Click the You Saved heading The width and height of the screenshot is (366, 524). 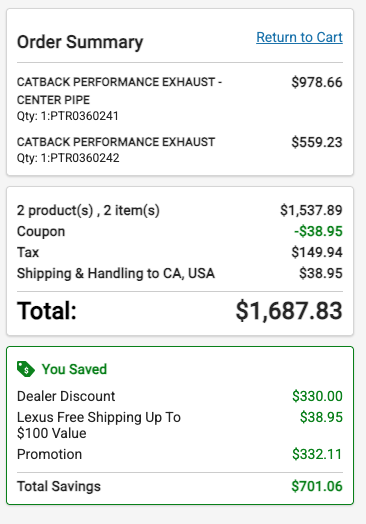tap(74, 369)
